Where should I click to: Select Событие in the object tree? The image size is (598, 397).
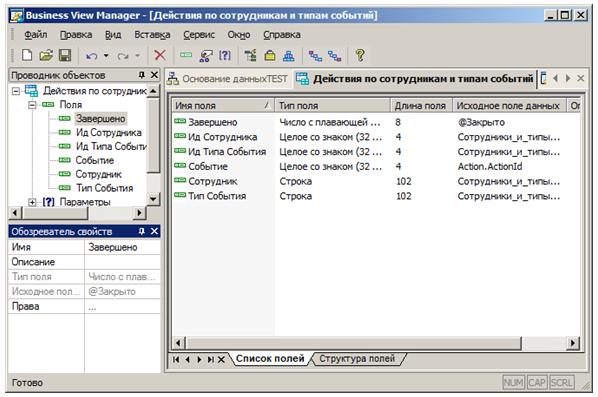pyautogui.click(x=95, y=160)
